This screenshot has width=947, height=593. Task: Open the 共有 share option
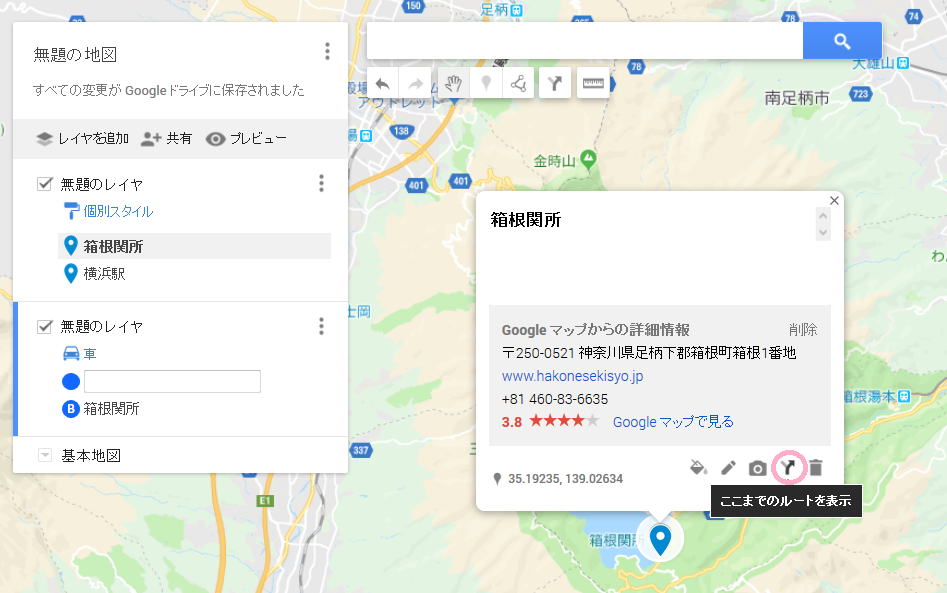click(166, 139)
